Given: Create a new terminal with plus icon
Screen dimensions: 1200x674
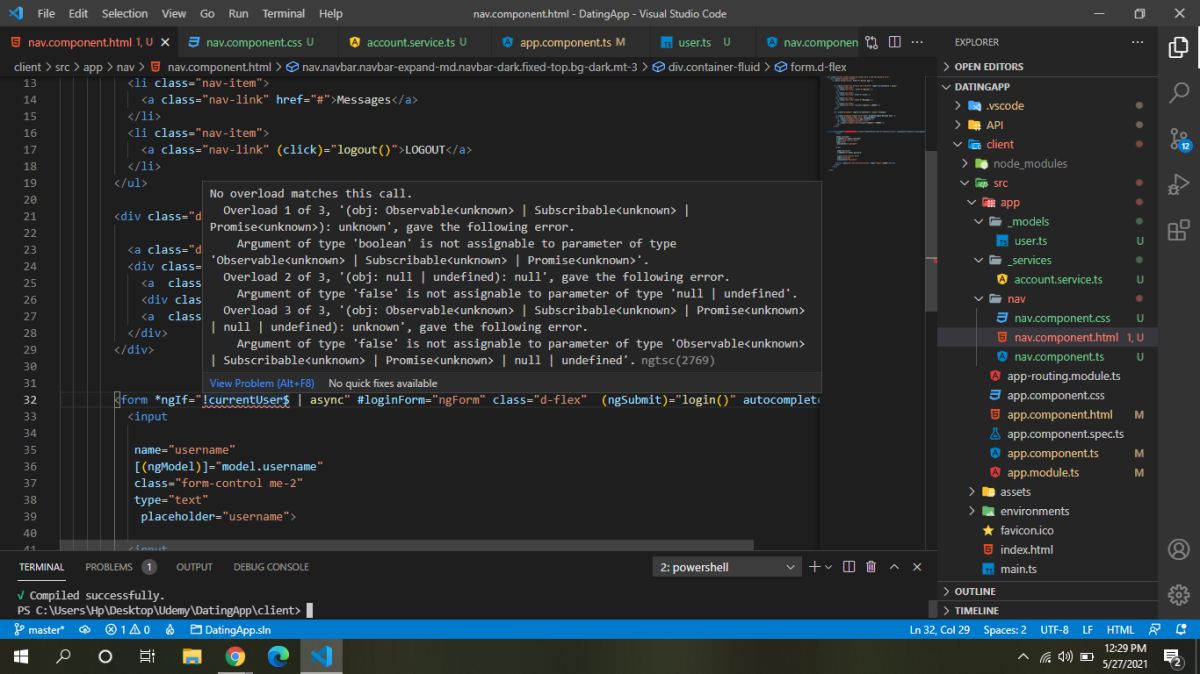Looking at the screenshot, I should pyautogui.click(x=814, y=567).
